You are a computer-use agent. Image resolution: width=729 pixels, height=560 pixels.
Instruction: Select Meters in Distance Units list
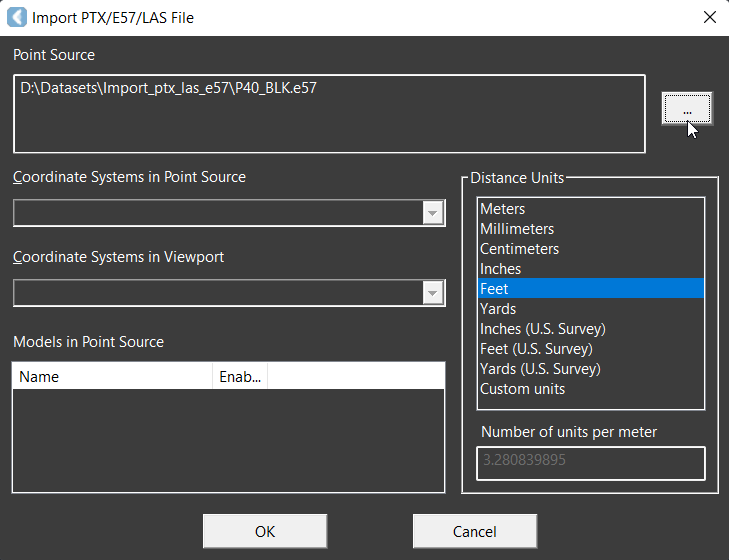pos(502,209)
